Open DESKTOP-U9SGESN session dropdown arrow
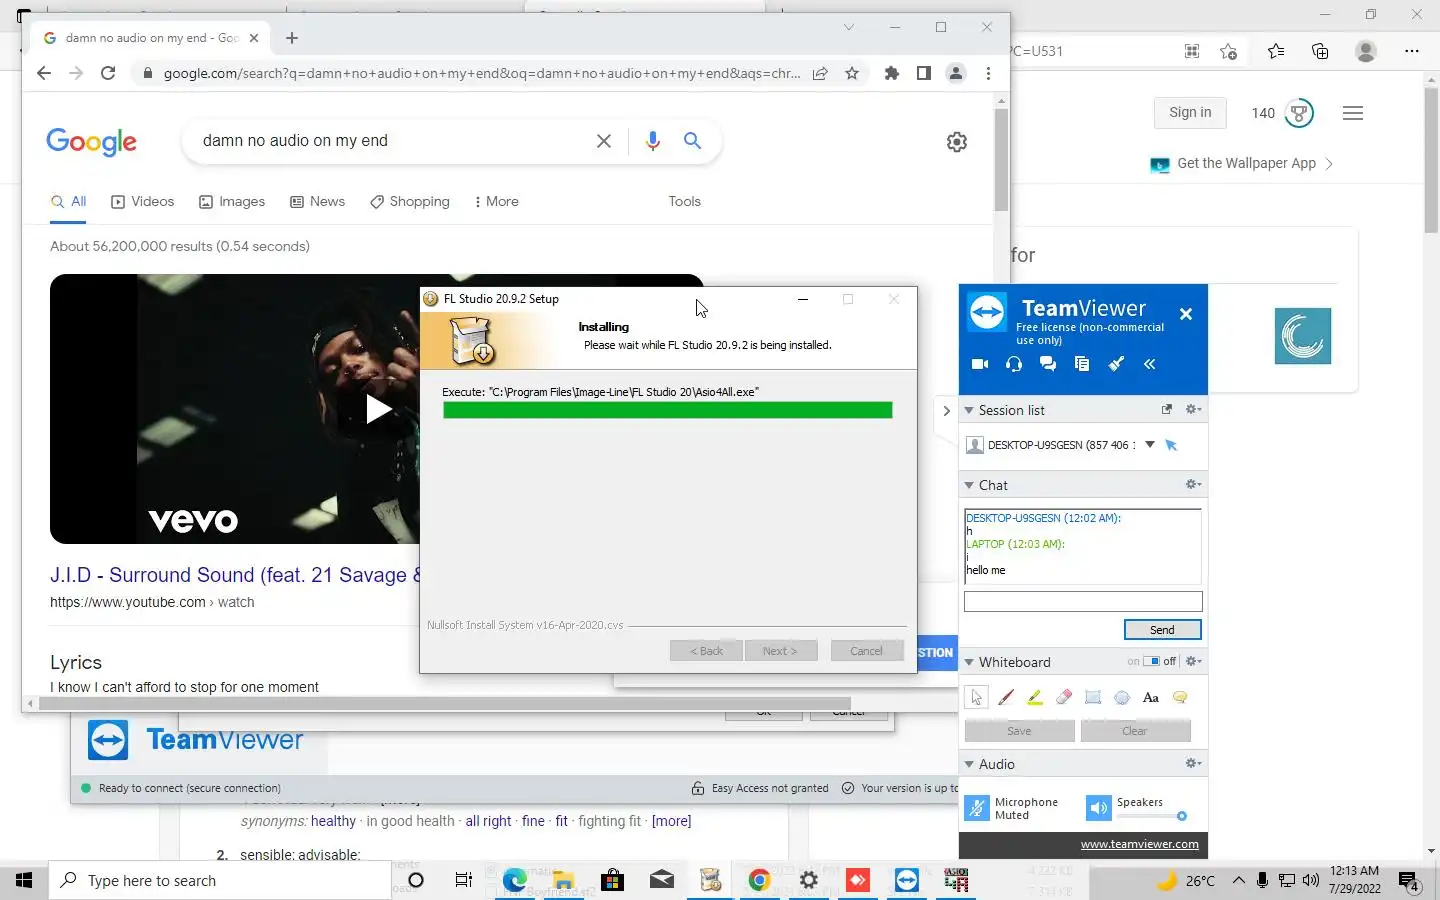The image size is (1440, 900). (1150, 445)
